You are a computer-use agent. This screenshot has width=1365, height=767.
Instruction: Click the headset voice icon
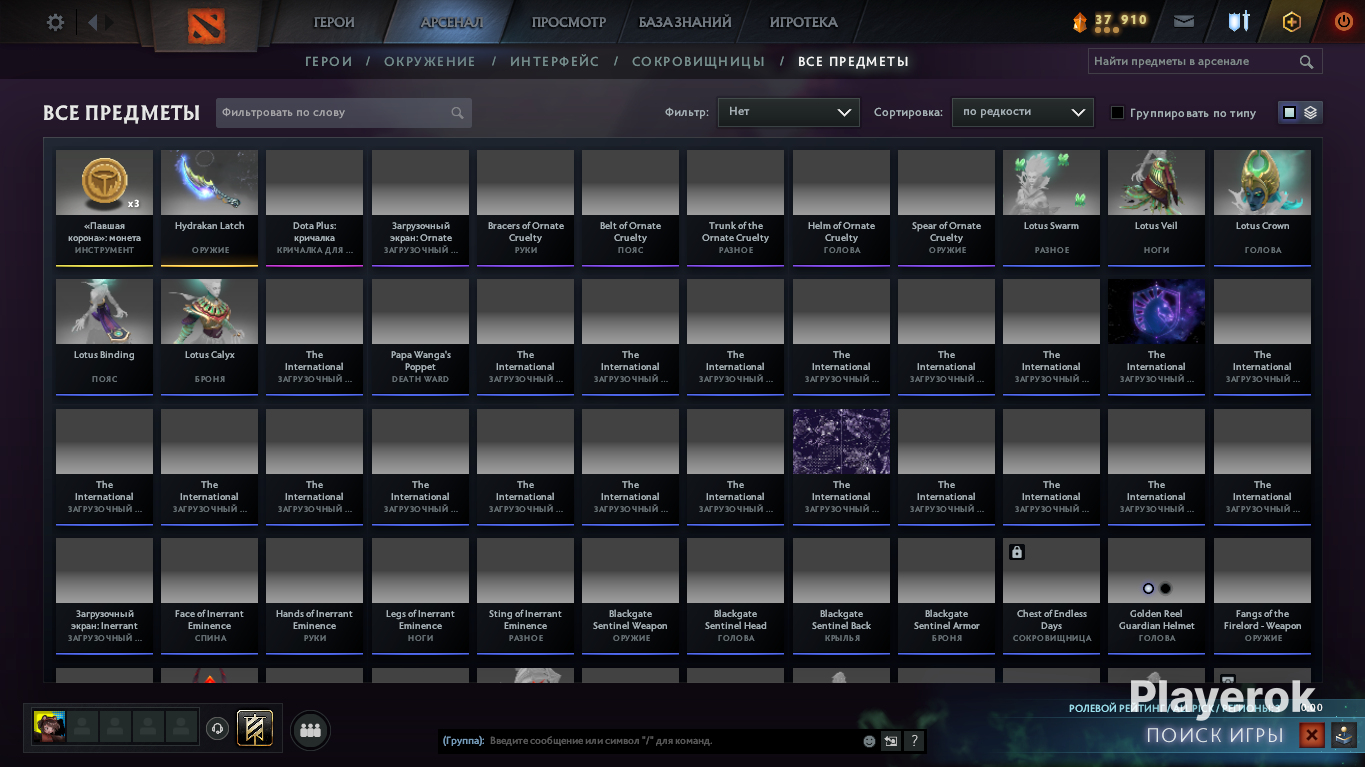coord(217,728)
